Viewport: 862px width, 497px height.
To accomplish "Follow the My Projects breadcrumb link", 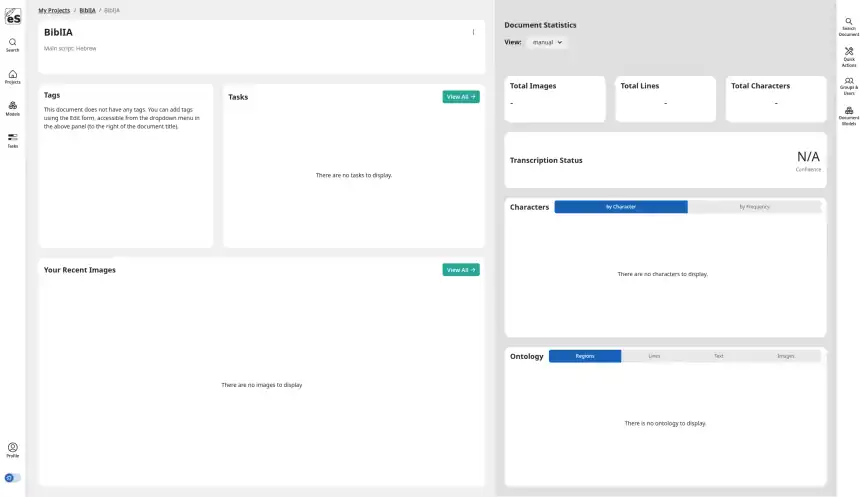I will [54, 10].
